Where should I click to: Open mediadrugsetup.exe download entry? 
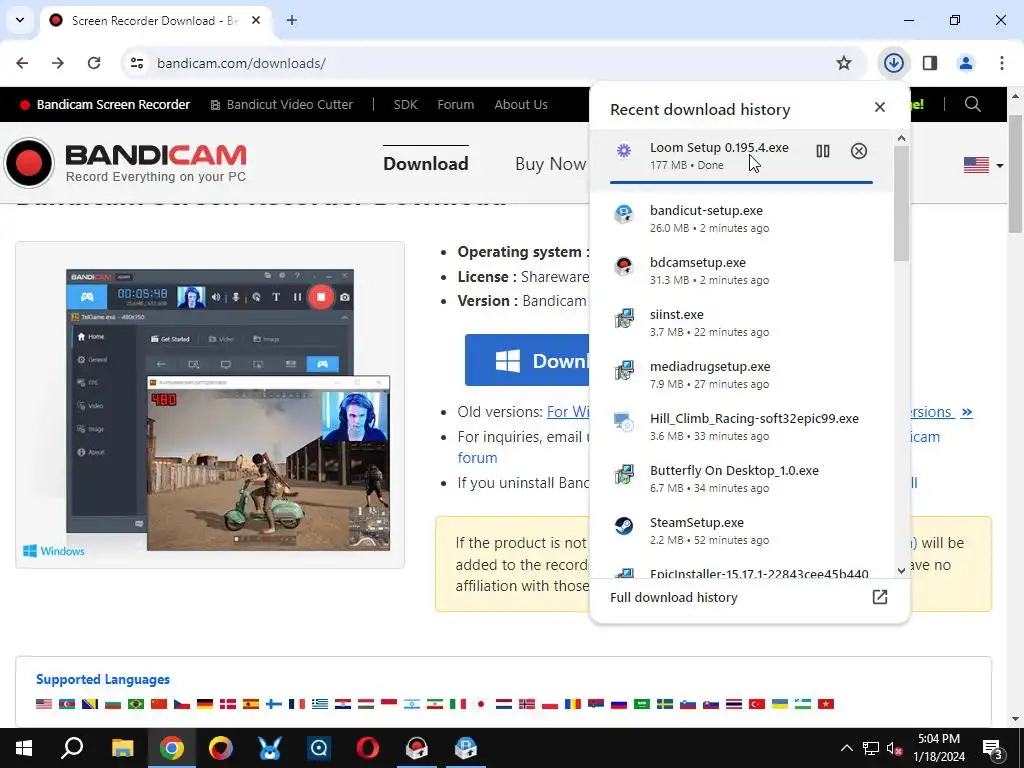(741, 375)
